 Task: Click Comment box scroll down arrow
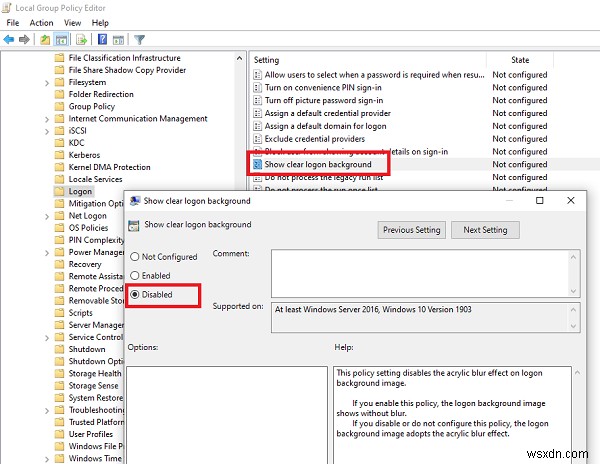pyautogui.click(x=573, y=291)
